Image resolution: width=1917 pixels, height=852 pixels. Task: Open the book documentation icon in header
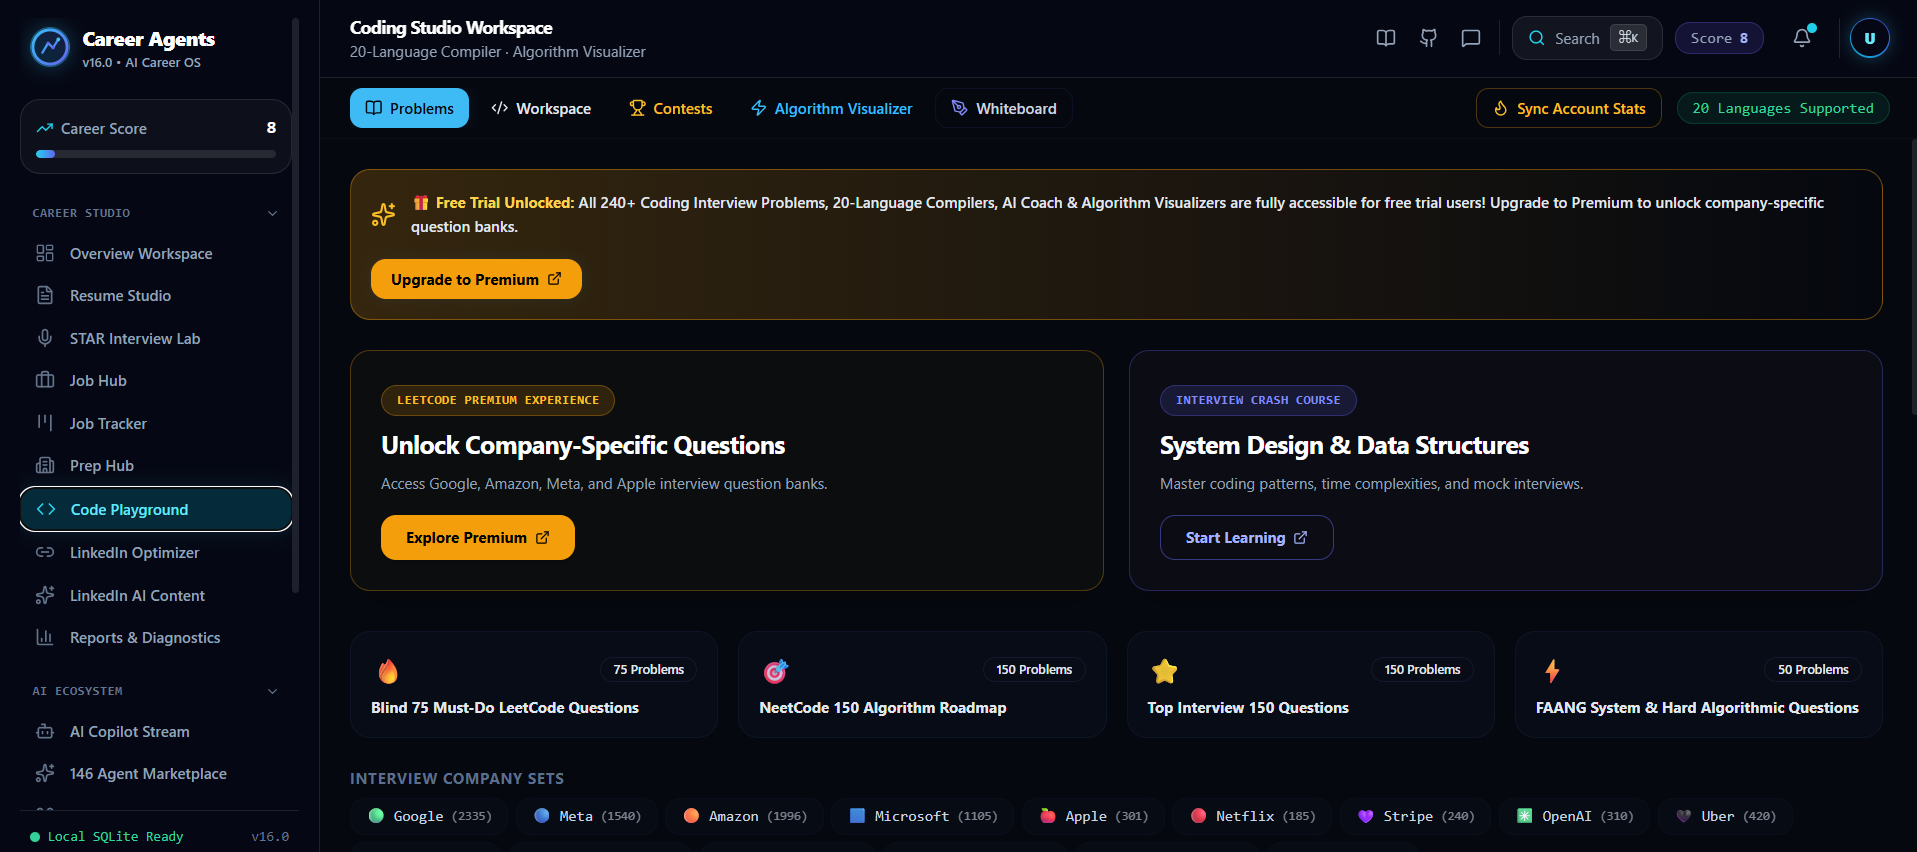tap(1386, 38)
